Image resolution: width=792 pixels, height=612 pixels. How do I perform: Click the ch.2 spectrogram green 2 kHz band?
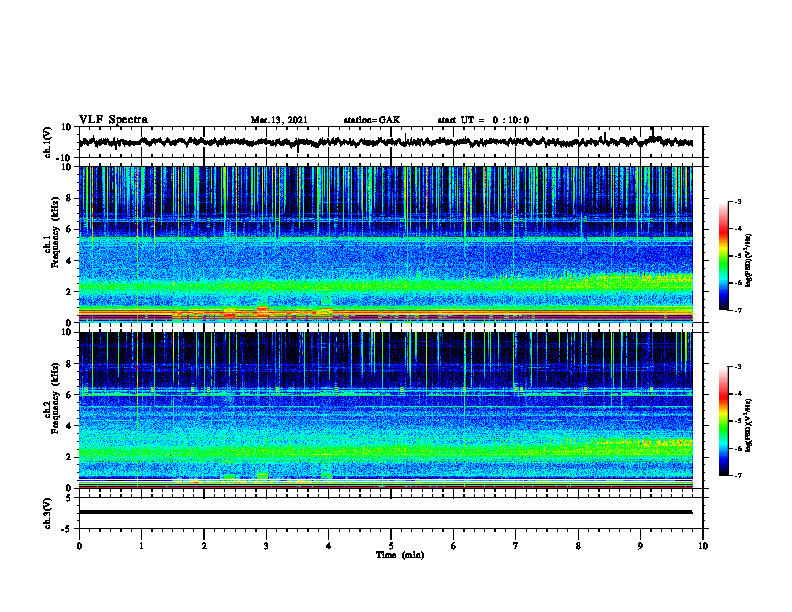[x=385, y=450]
